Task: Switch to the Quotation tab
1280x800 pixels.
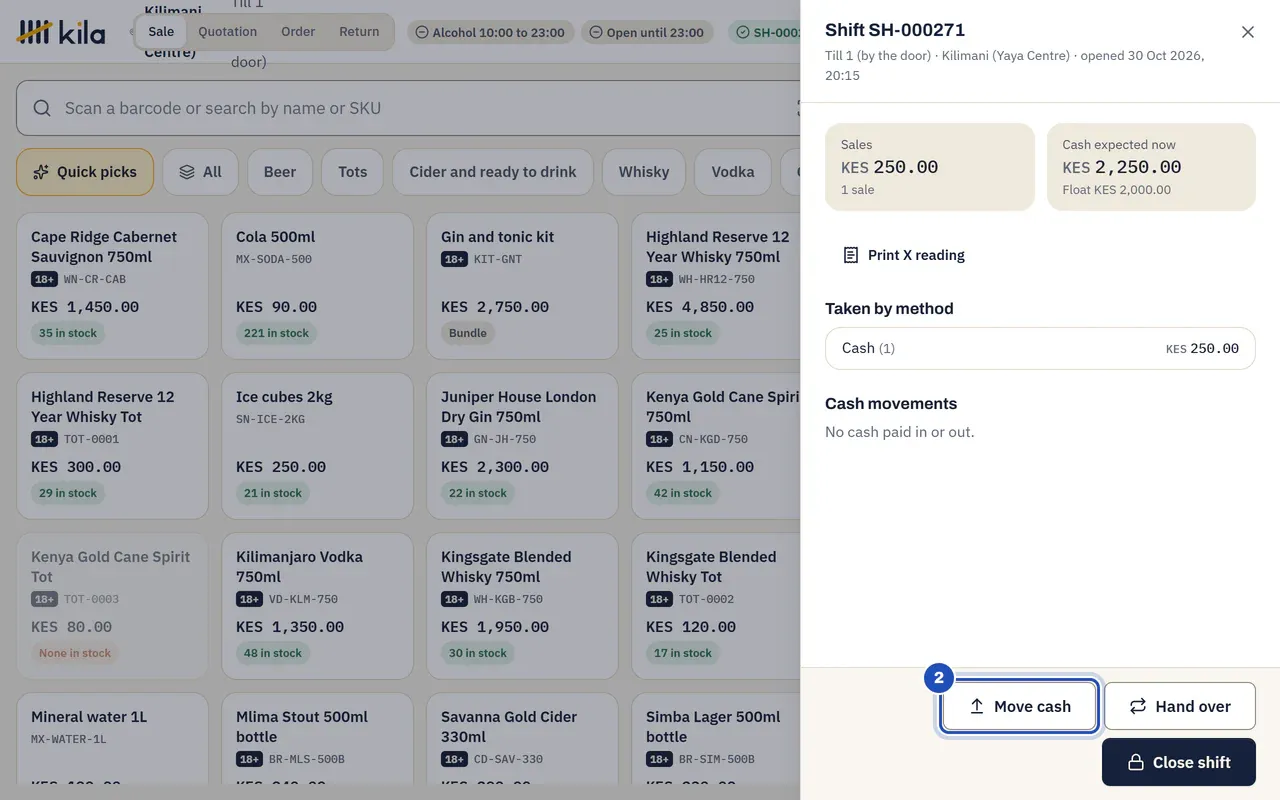Action: [x=227, y=31]
